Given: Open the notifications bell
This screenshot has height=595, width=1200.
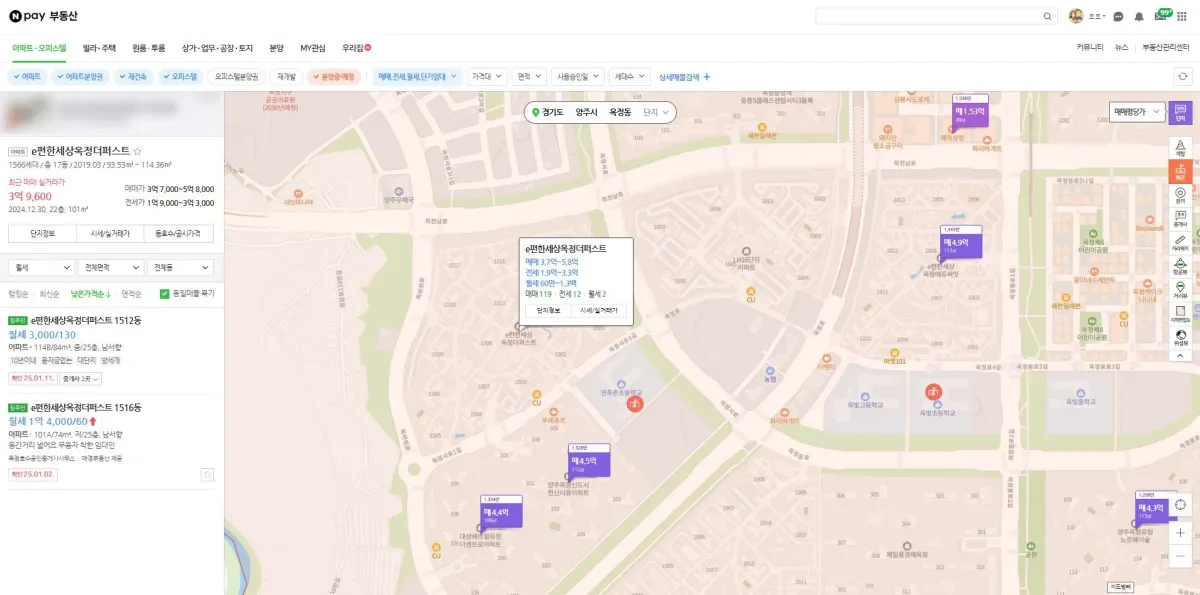Looking at the screenshot, I should [x=1138, y=16].
